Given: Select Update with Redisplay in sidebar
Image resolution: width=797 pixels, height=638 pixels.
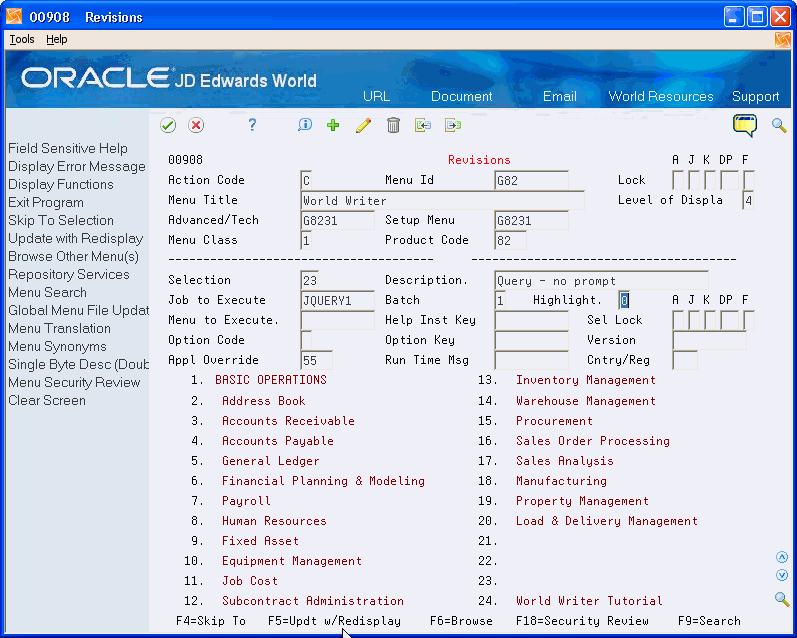Looking at the screenshot, I should click(x=75, y=238).
